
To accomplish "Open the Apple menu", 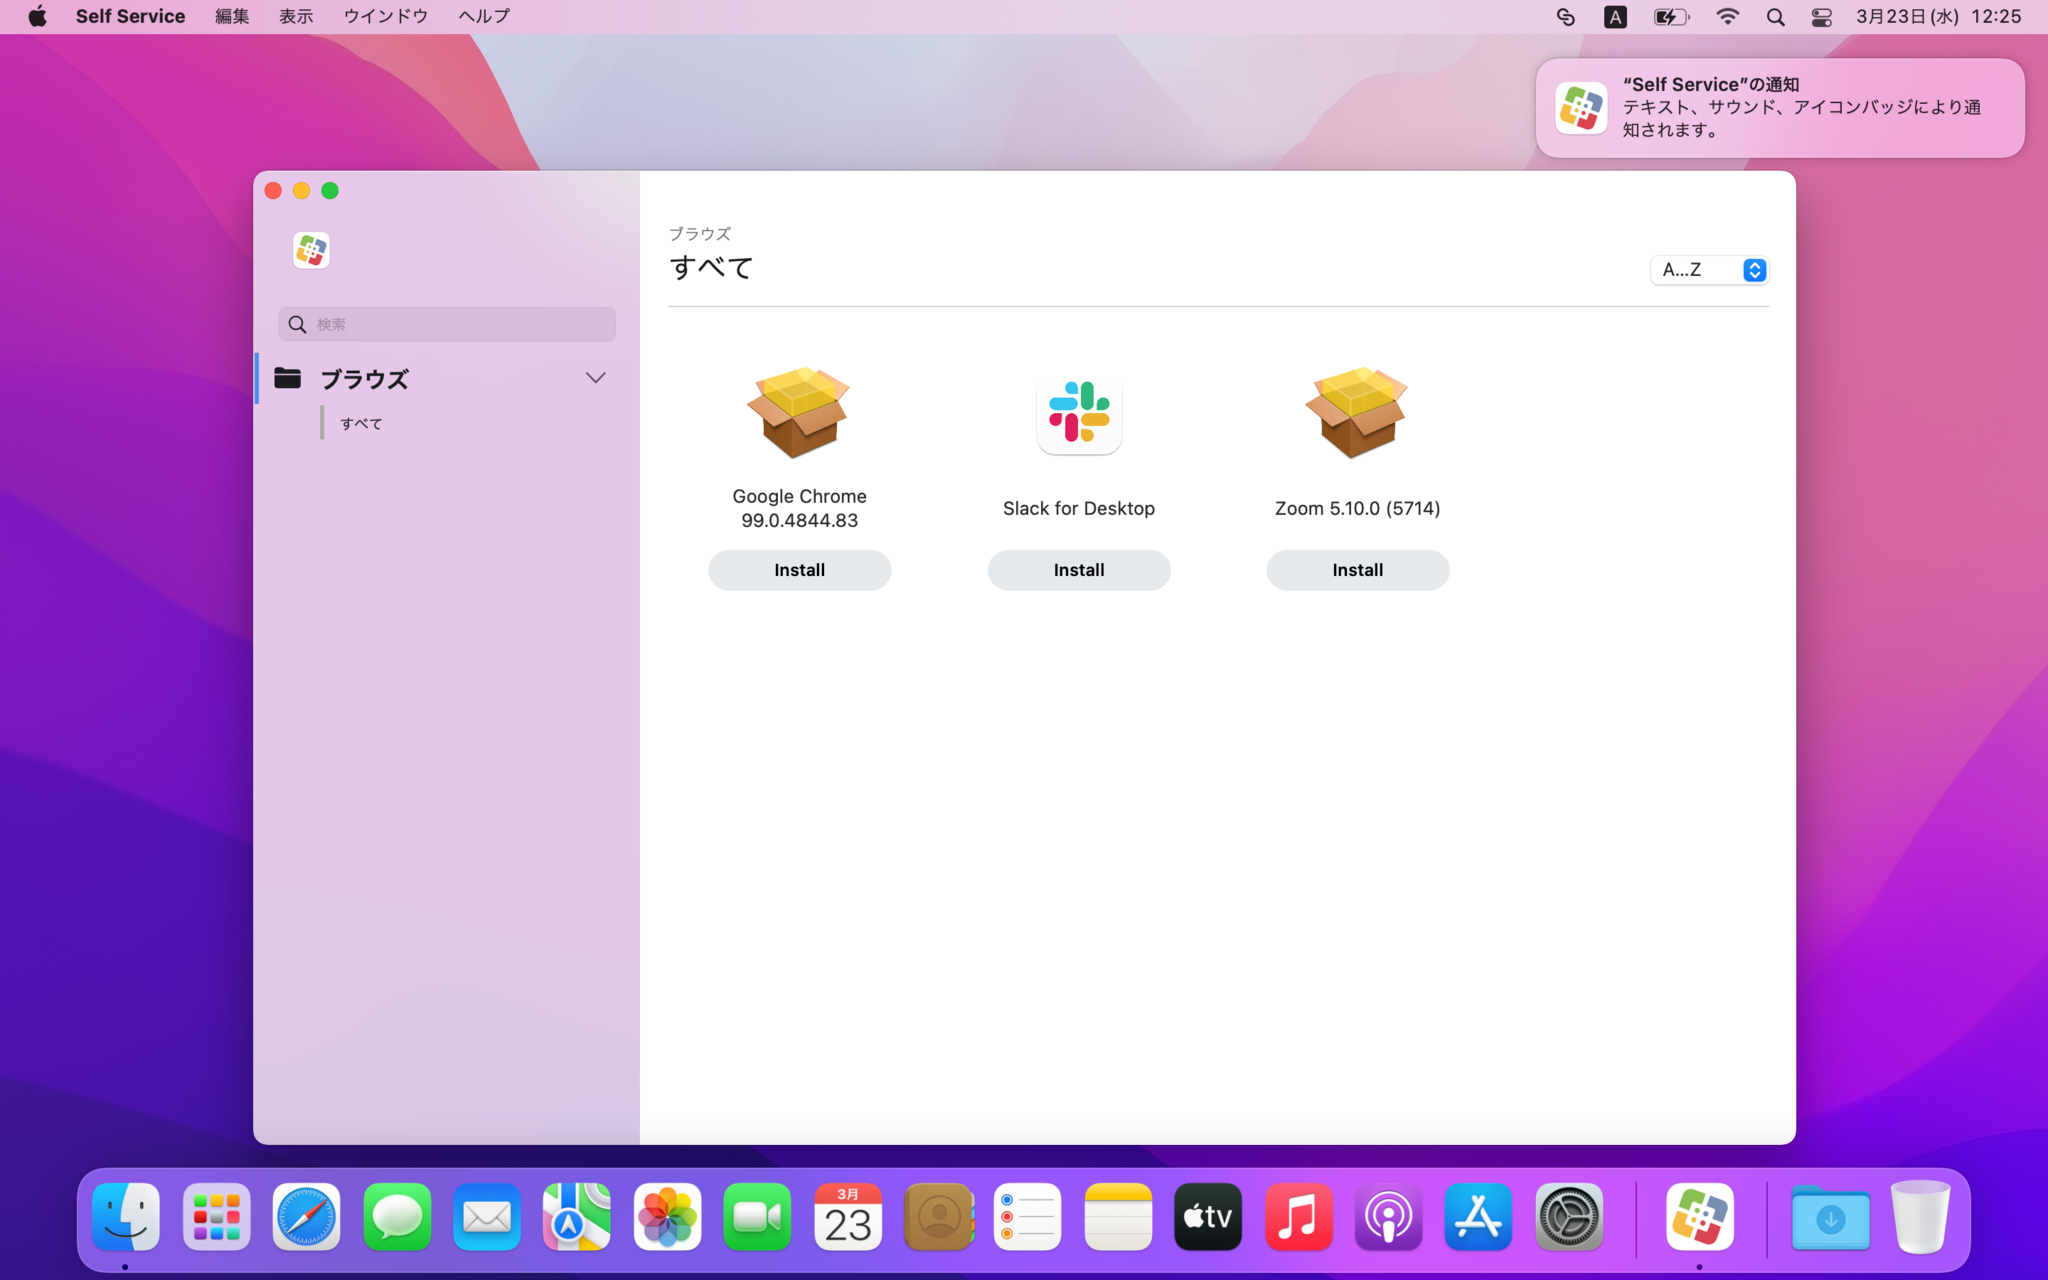I will pyautogui.click(x=38, y=17).
